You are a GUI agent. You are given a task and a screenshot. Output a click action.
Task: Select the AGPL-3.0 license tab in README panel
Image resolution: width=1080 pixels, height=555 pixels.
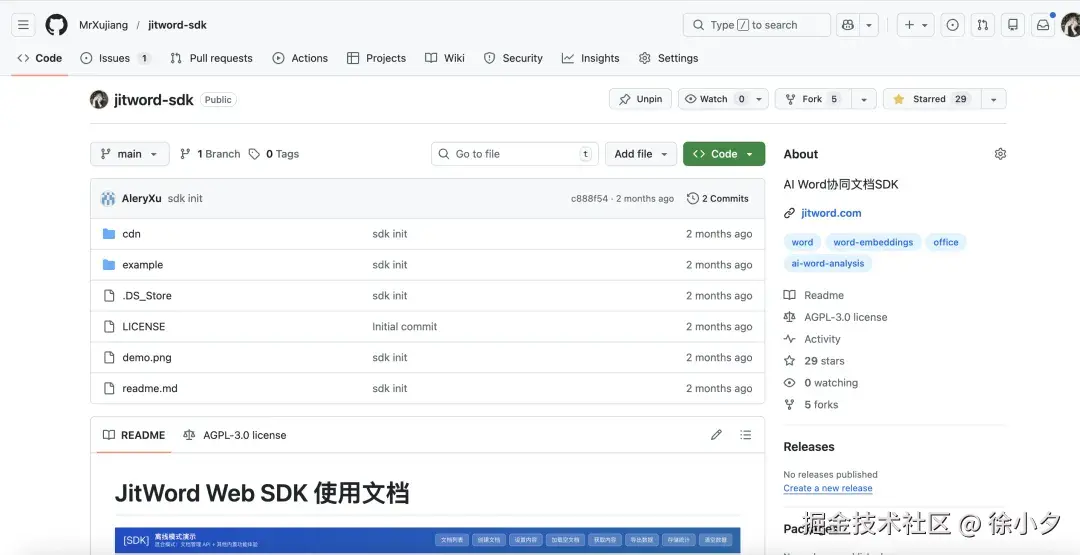tap(235, 434)
